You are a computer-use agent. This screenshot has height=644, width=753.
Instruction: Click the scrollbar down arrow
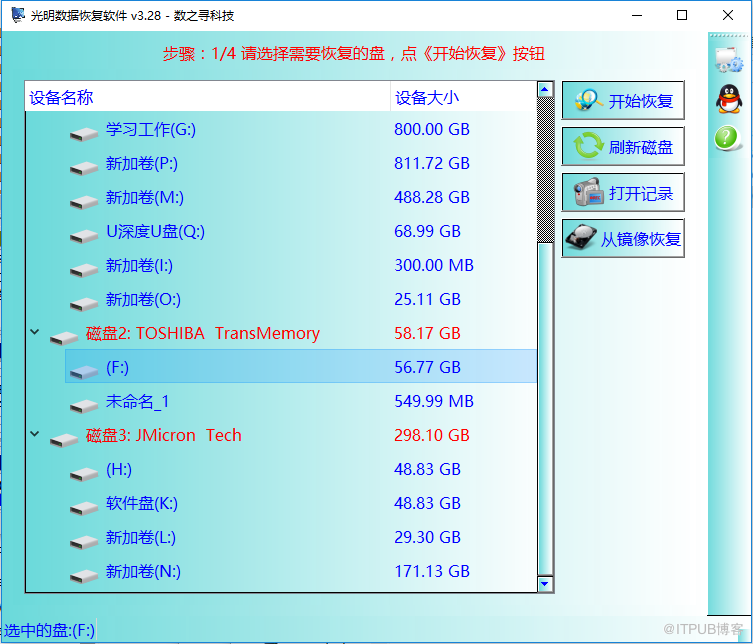545,583
